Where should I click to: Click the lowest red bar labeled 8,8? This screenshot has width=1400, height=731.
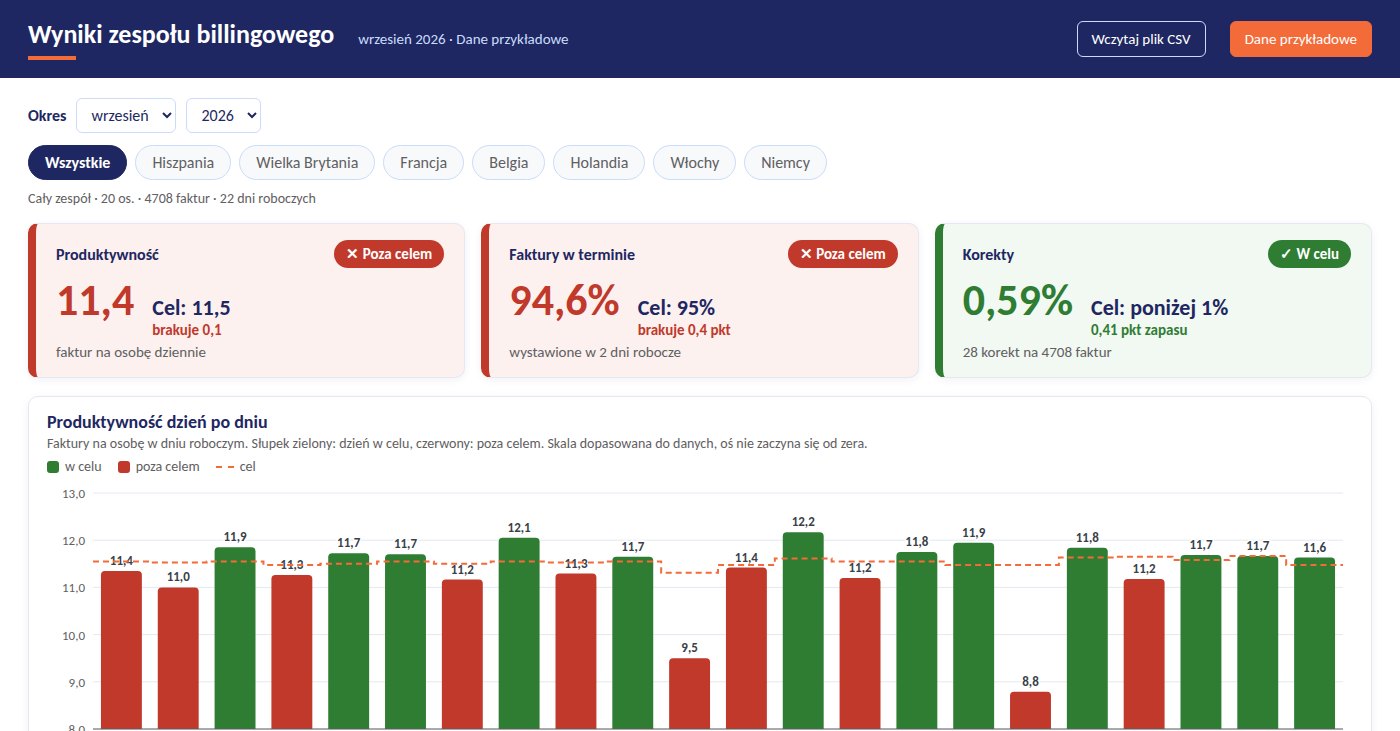click(x=1030, y=710)
